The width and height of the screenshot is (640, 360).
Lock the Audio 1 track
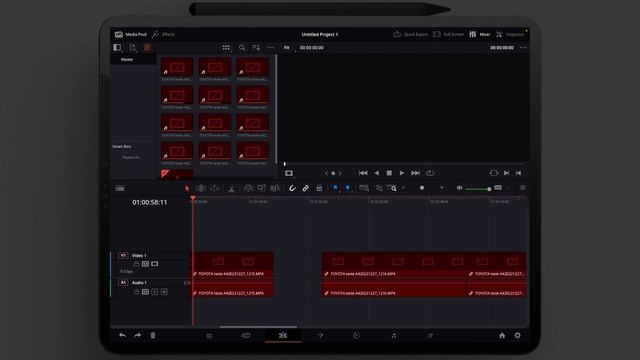click(x=136, y=292)
